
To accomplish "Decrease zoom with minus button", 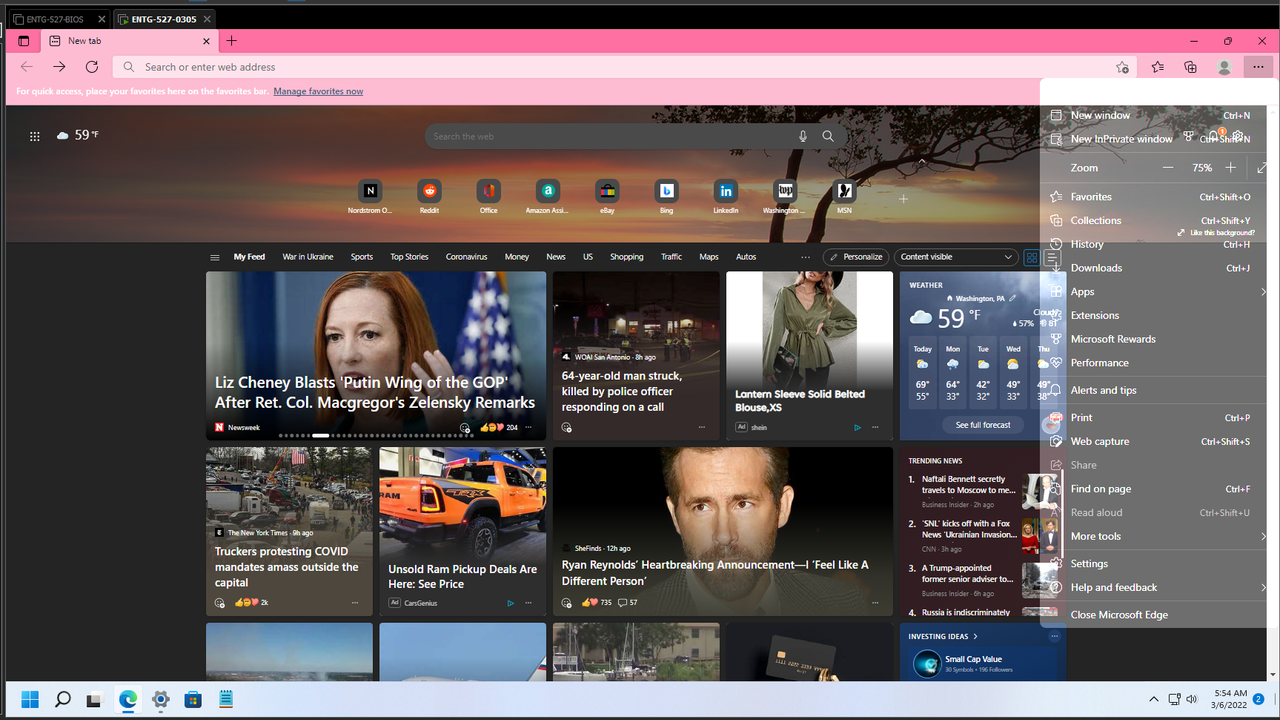I will tap(1167, 168).
